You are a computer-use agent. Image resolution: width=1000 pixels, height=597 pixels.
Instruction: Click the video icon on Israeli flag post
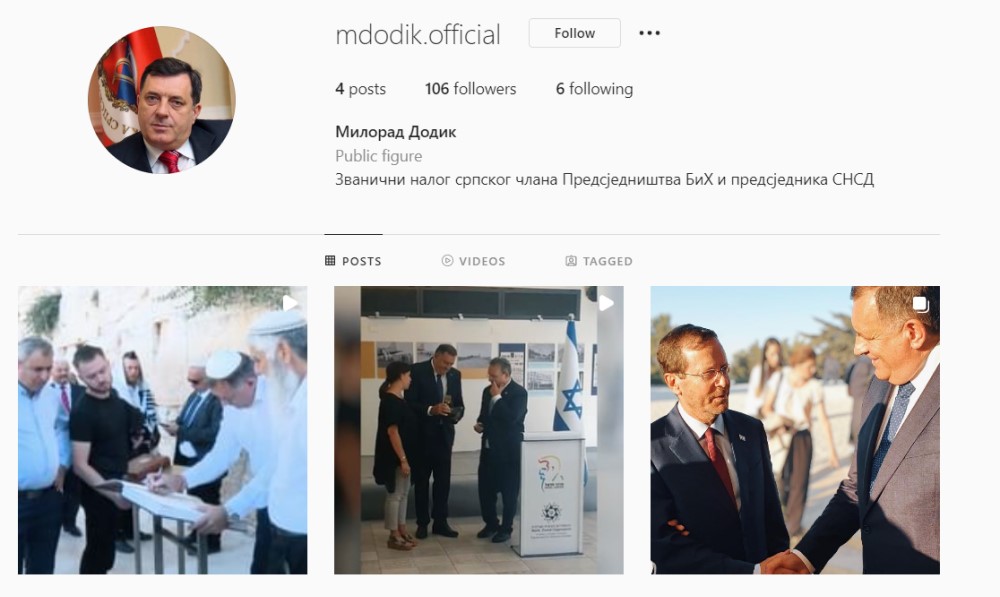(606, 303)
